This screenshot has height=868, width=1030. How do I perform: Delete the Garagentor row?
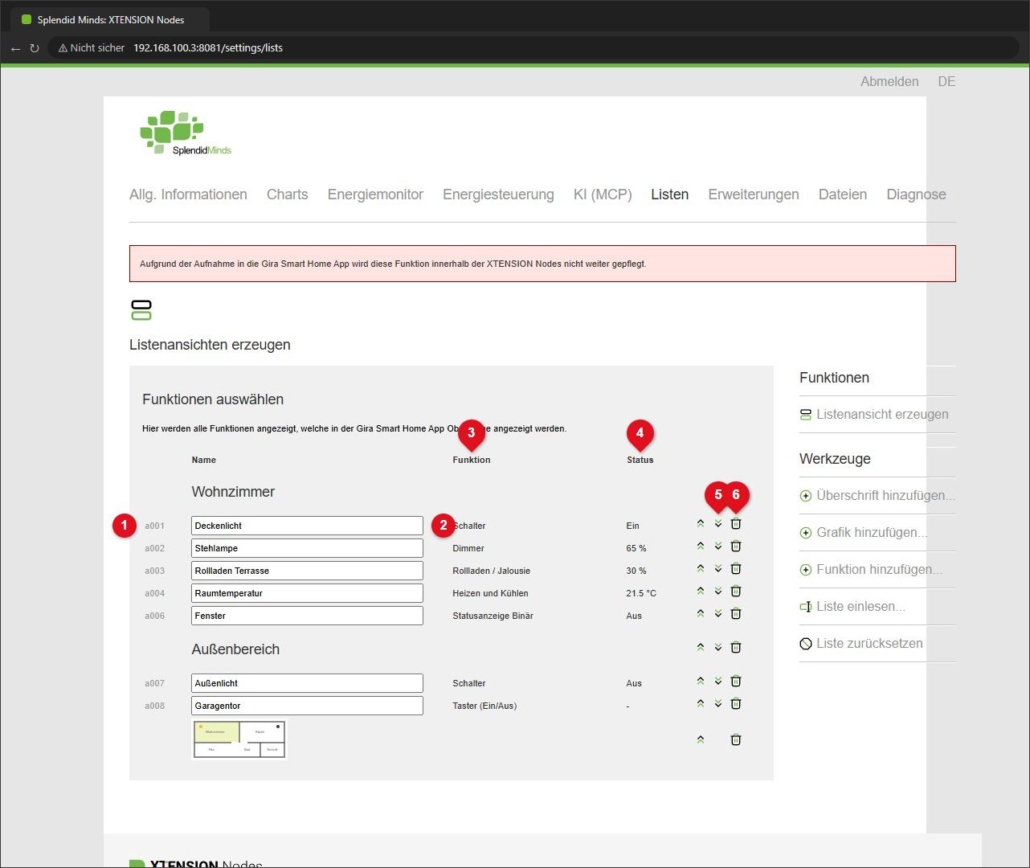click(736, 704)
